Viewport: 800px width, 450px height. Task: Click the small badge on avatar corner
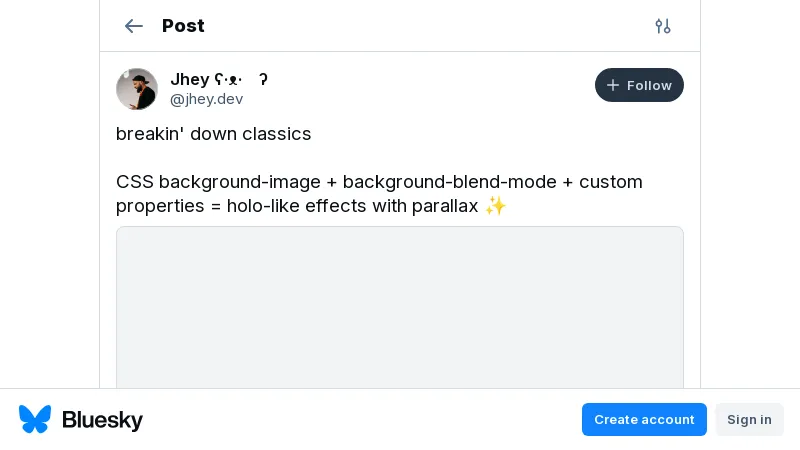(x=124, y=74)
